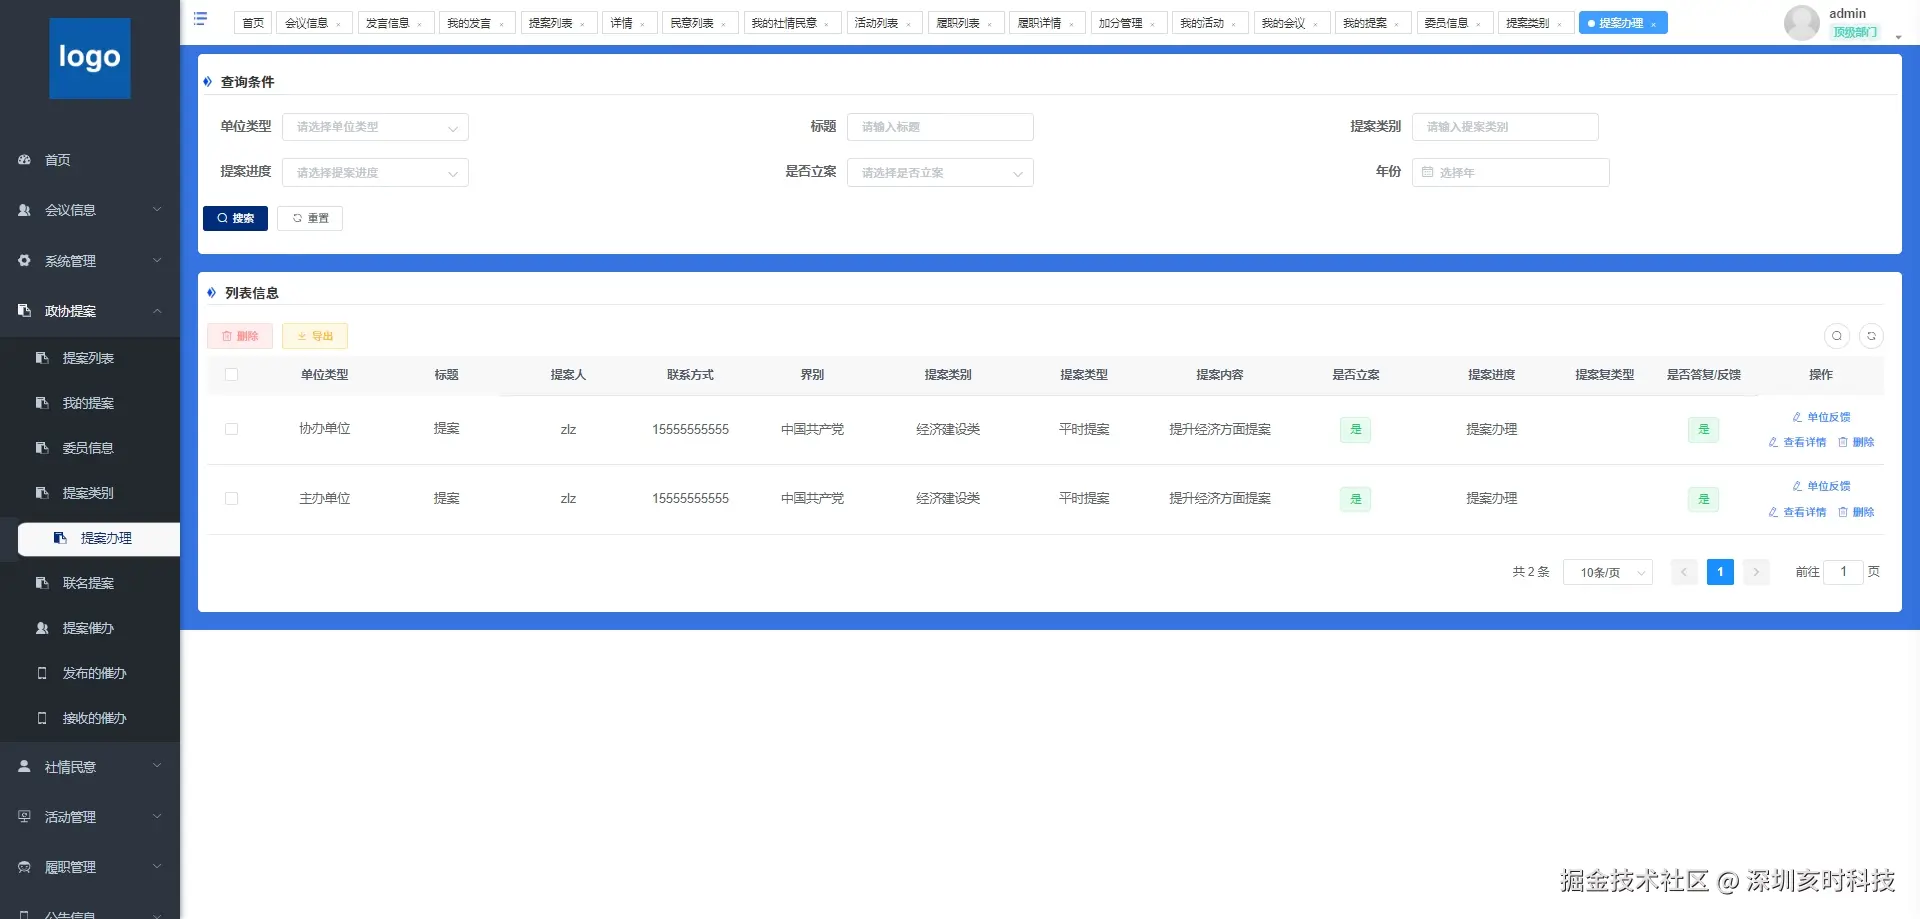Expand 会议信息 in the sidebar

point(90,210)
